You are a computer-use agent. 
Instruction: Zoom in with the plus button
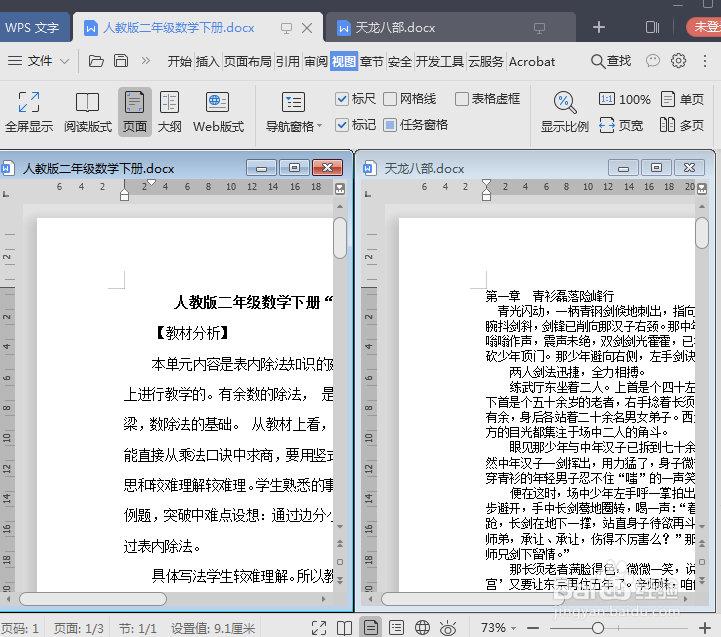tap(704, 628)
